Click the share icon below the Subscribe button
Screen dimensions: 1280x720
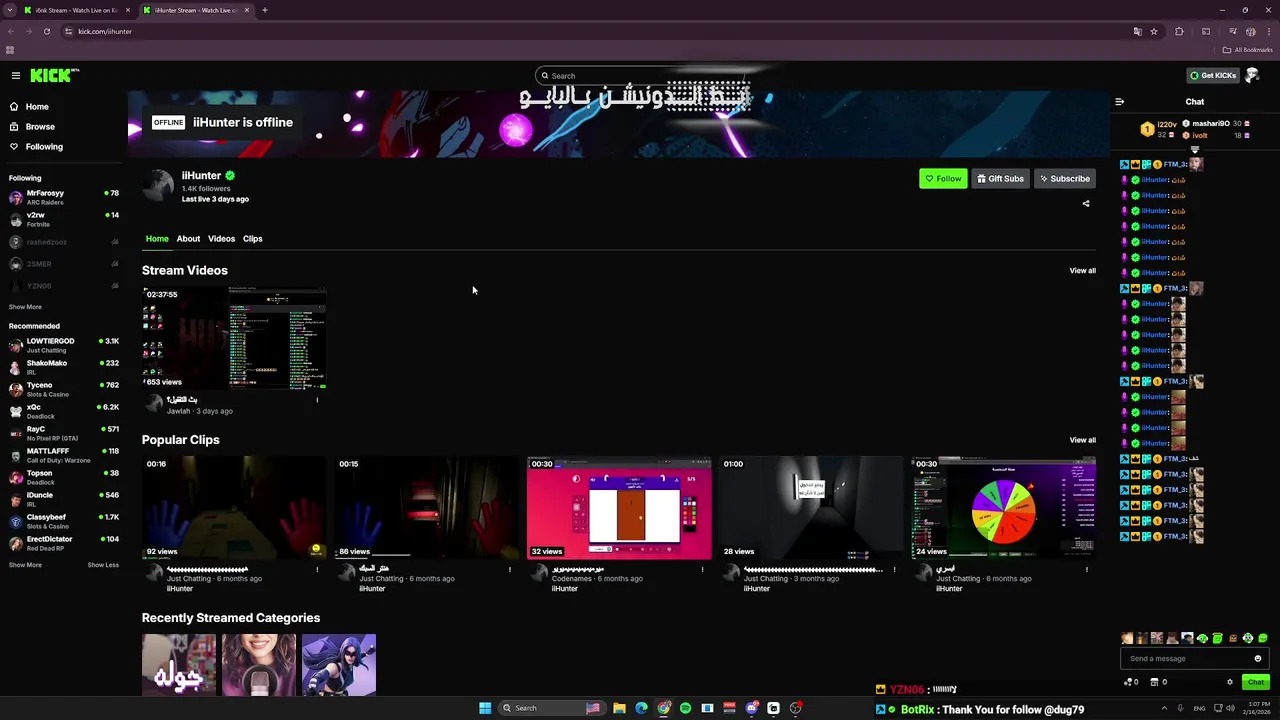(1086, 204)
